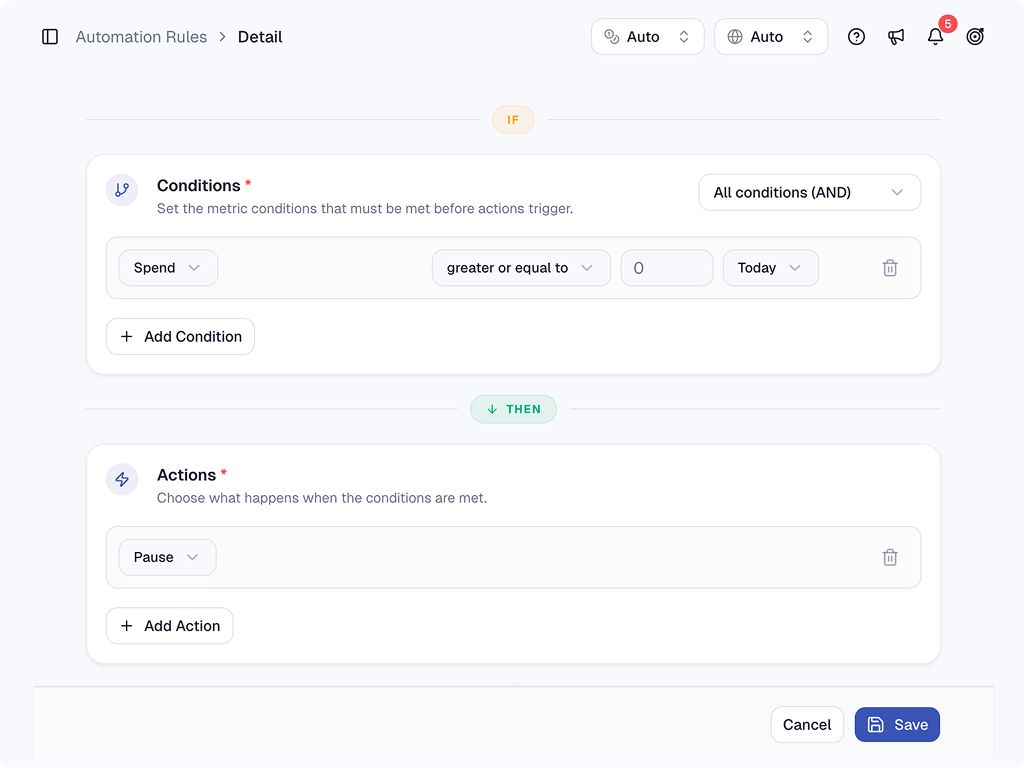Delete the Pause action row
This screenshot has height=768, width=1024.
(x=890, y=557)
